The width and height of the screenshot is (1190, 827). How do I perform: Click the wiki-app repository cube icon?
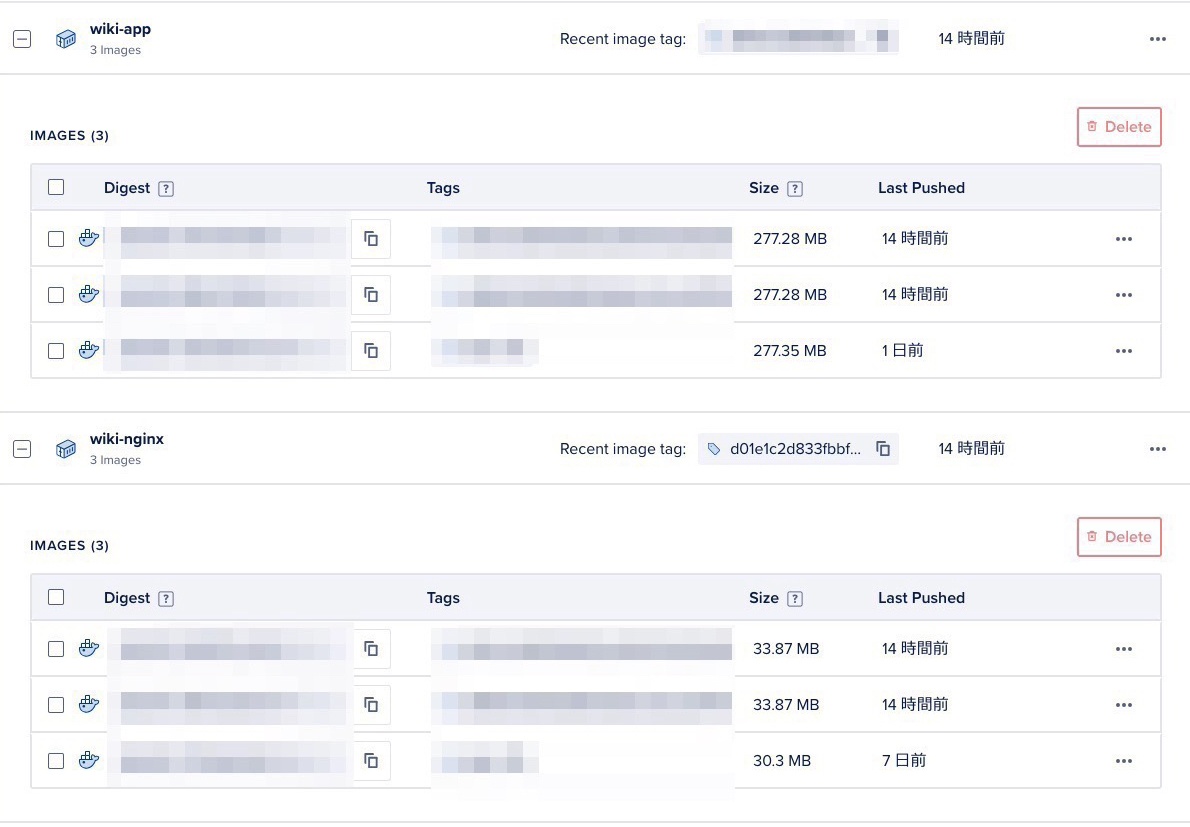66,39
